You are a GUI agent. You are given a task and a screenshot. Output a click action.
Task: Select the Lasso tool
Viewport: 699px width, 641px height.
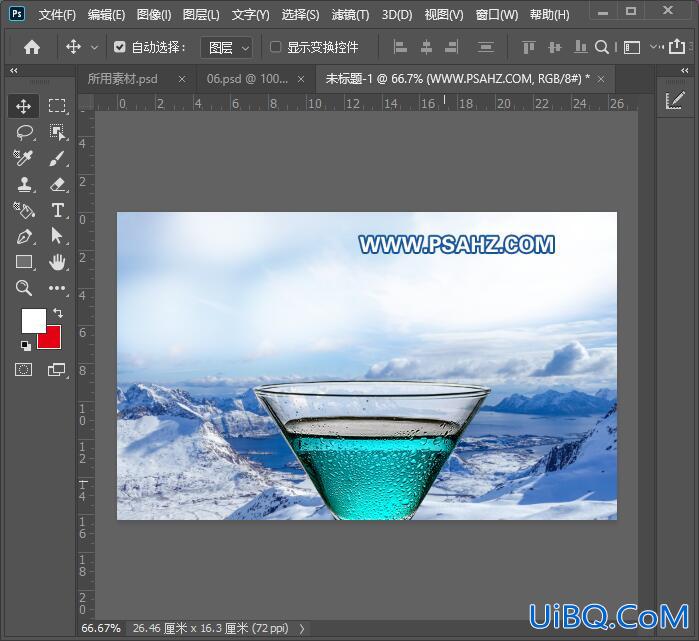[x=24, y=132]
